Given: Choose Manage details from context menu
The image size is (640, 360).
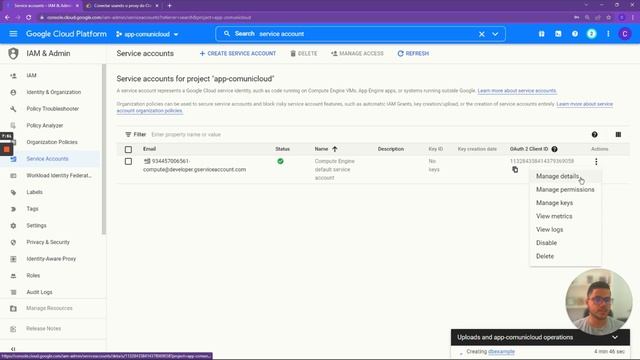Looking at the screenshot, I should [558, 176].
